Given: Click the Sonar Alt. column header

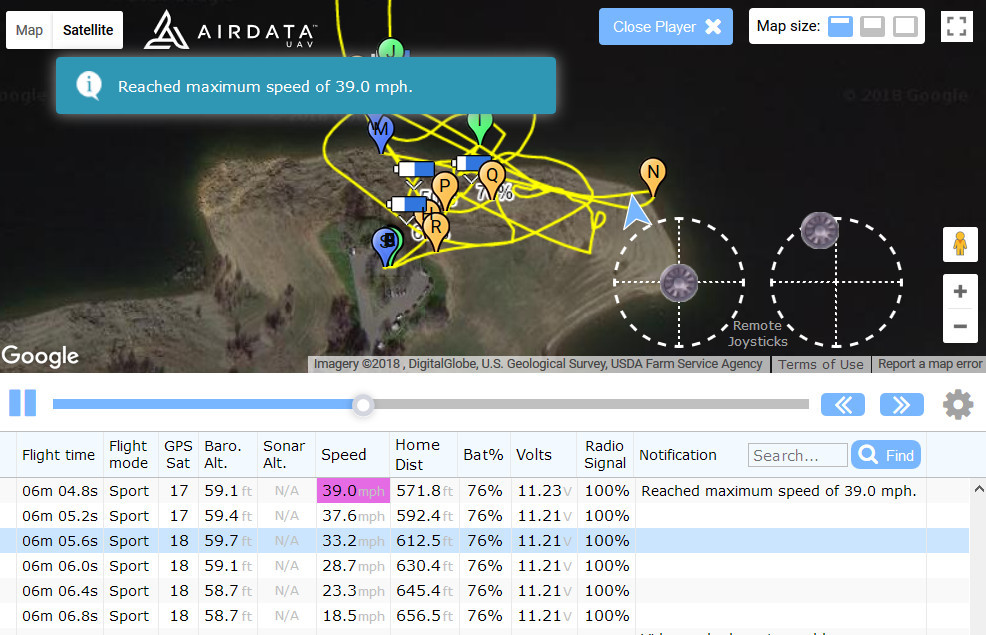Looking at the screenshot, I should (x=284, y=455).
